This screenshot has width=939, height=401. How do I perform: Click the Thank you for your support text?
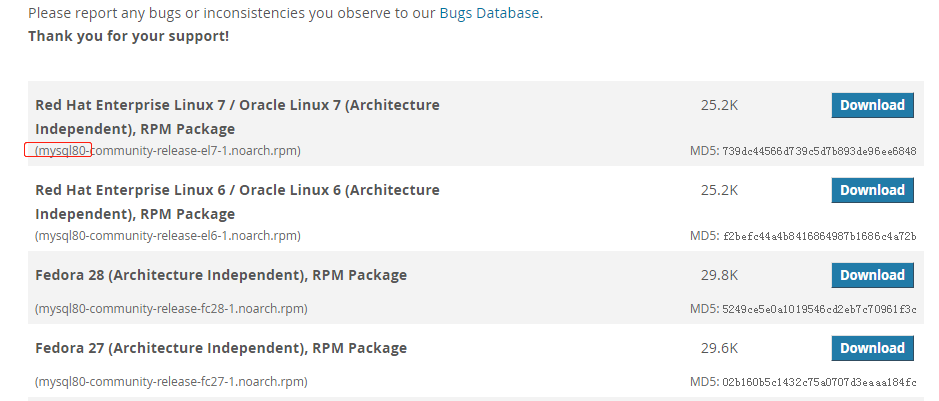click(x=129, y=36)
